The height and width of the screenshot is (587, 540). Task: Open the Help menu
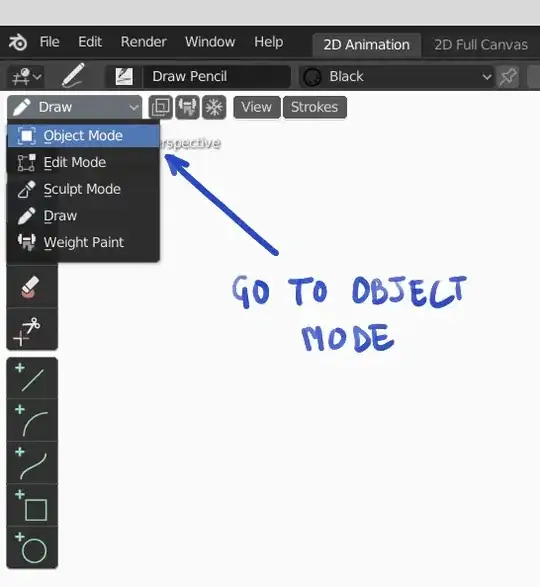point(269,42)
